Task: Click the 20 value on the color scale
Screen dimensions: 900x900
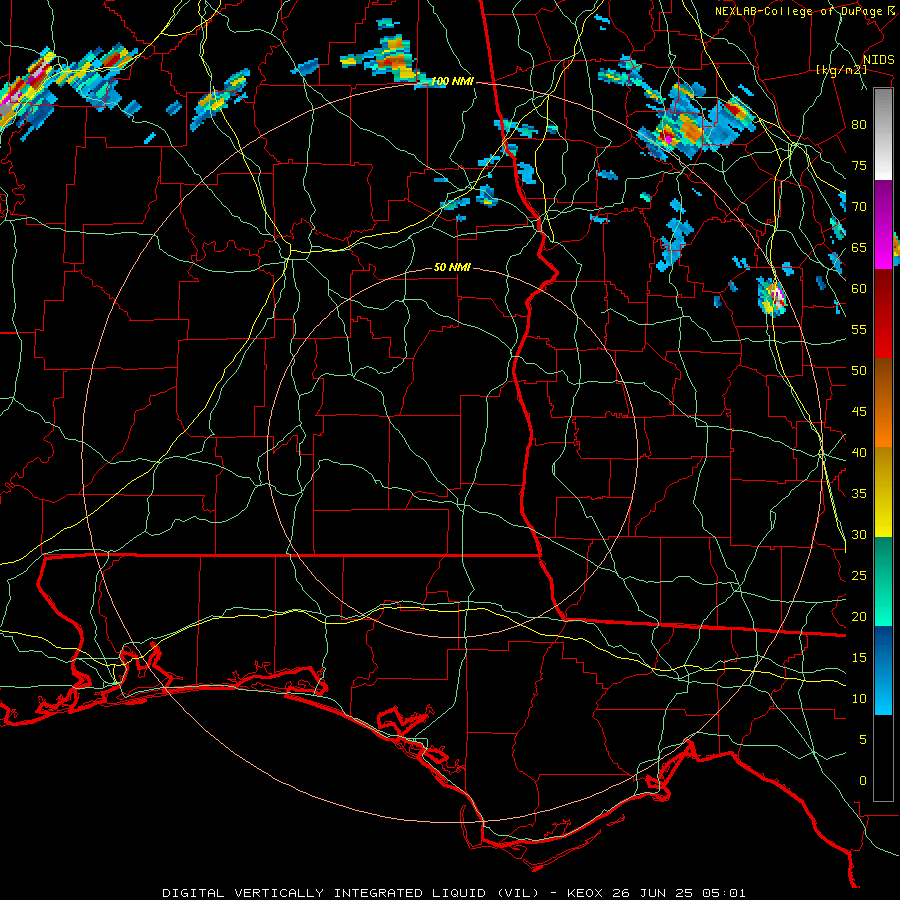Action: 859,616
